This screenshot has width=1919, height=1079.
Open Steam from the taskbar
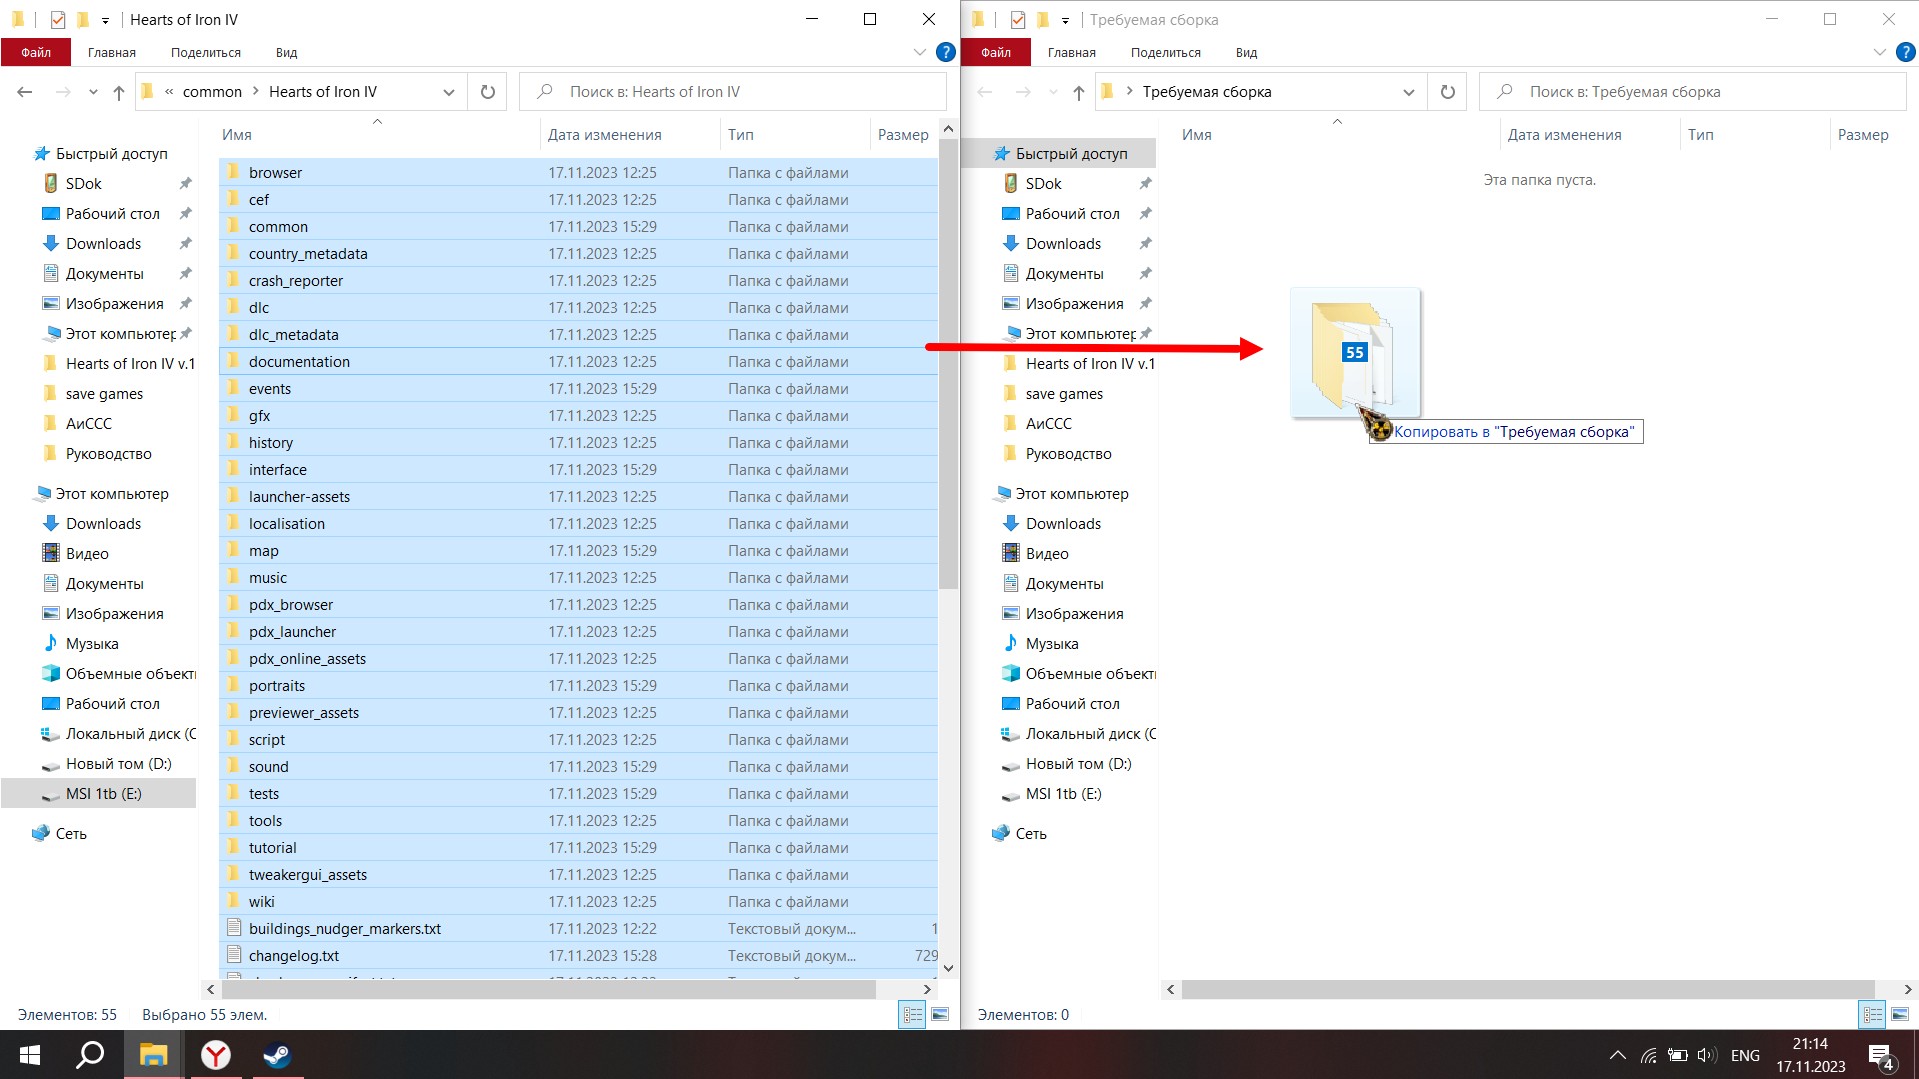277,1055
